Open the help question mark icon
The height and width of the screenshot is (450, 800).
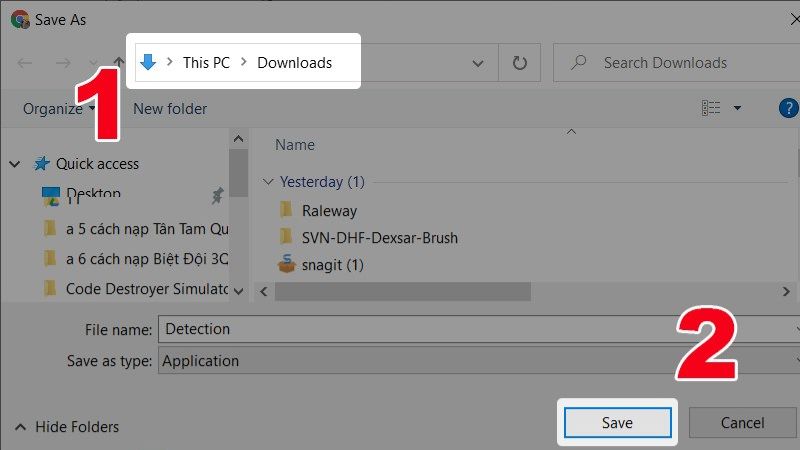[x=789, y=108]
